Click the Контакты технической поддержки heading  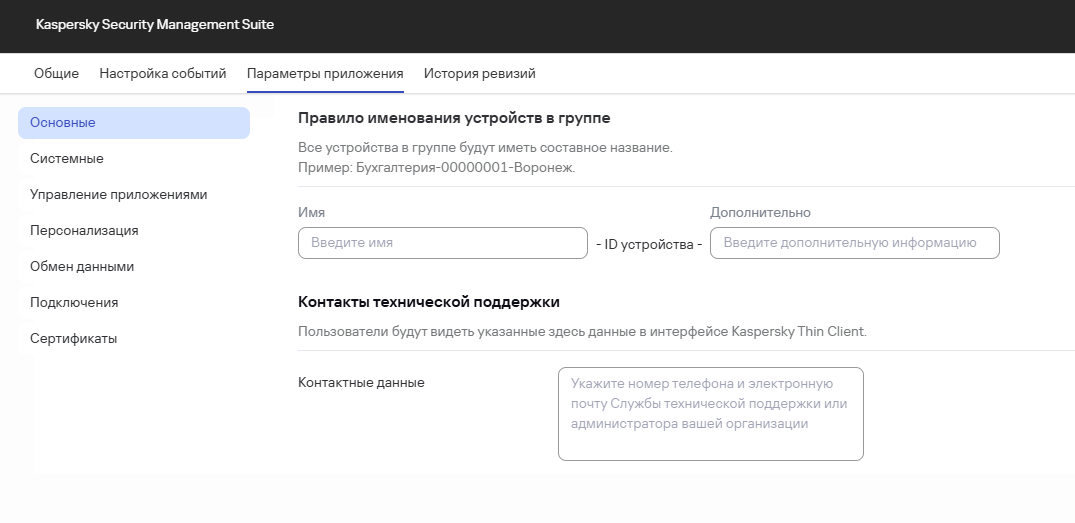(x=429, y=301)
